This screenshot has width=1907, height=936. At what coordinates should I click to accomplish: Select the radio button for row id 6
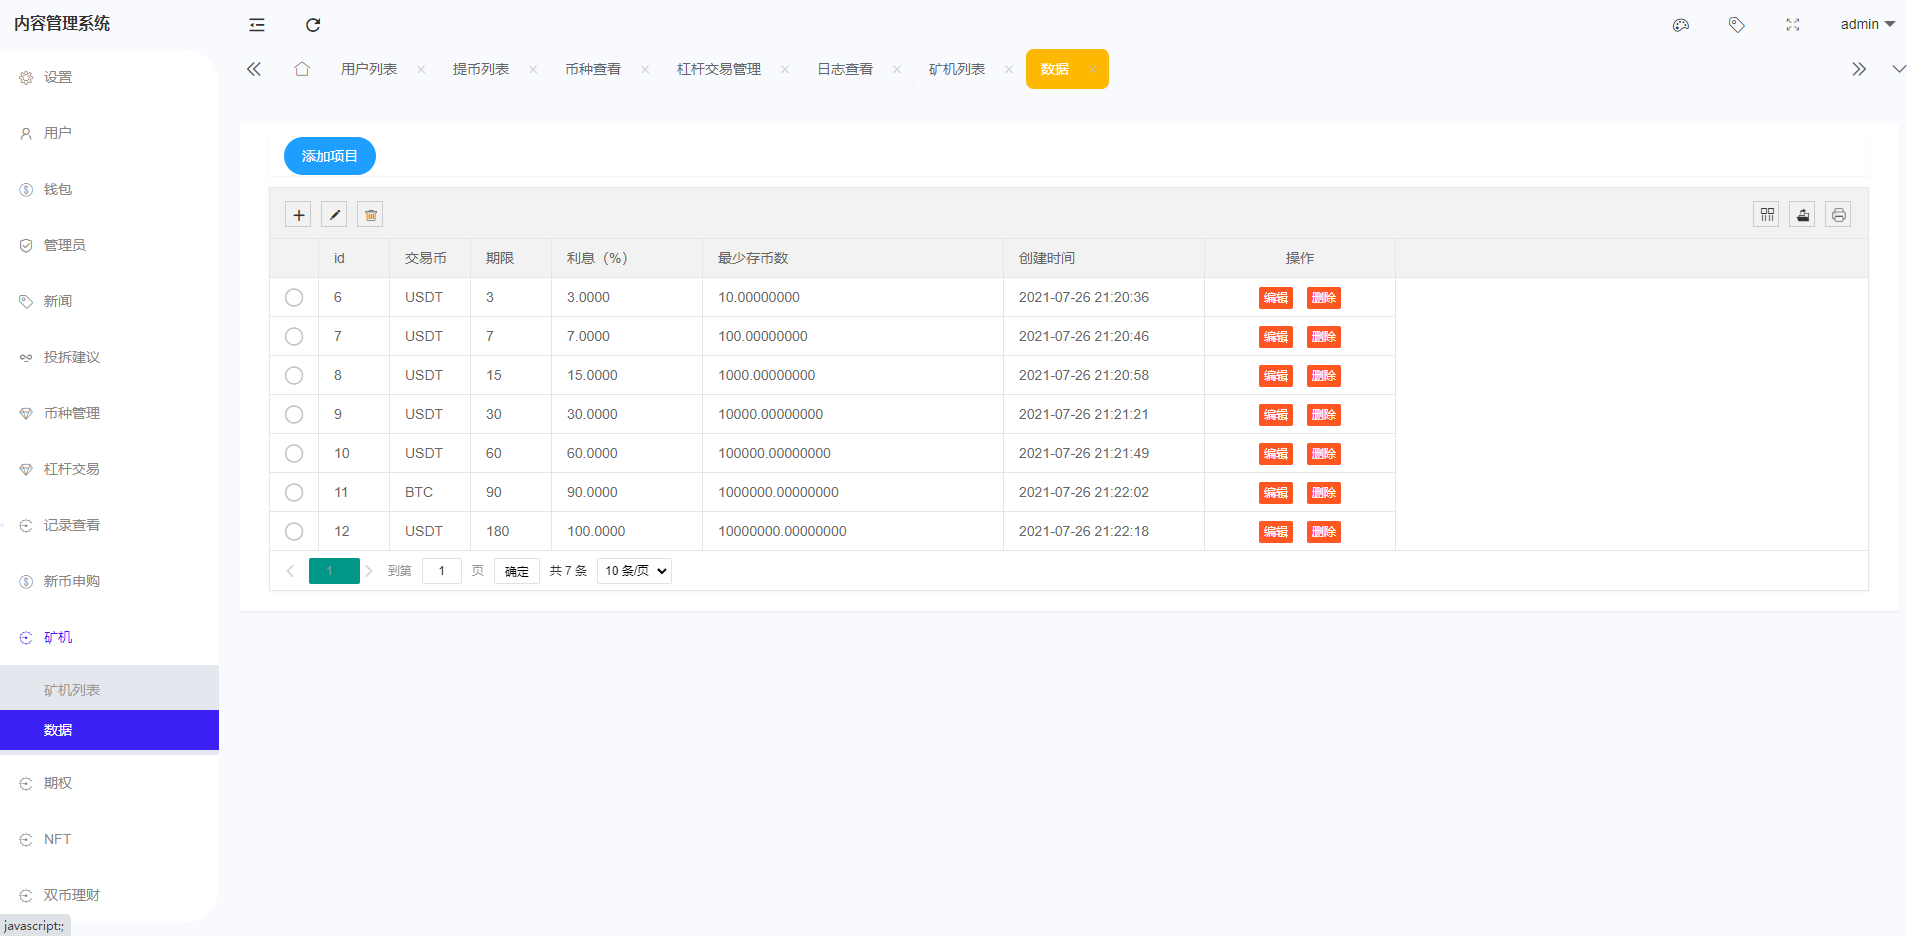point(293,297)
